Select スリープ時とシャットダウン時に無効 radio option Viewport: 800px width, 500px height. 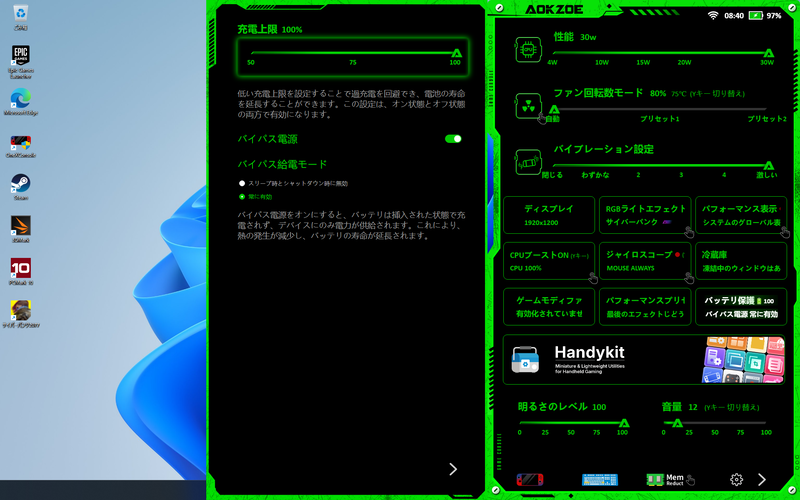(x=293, y=183)
